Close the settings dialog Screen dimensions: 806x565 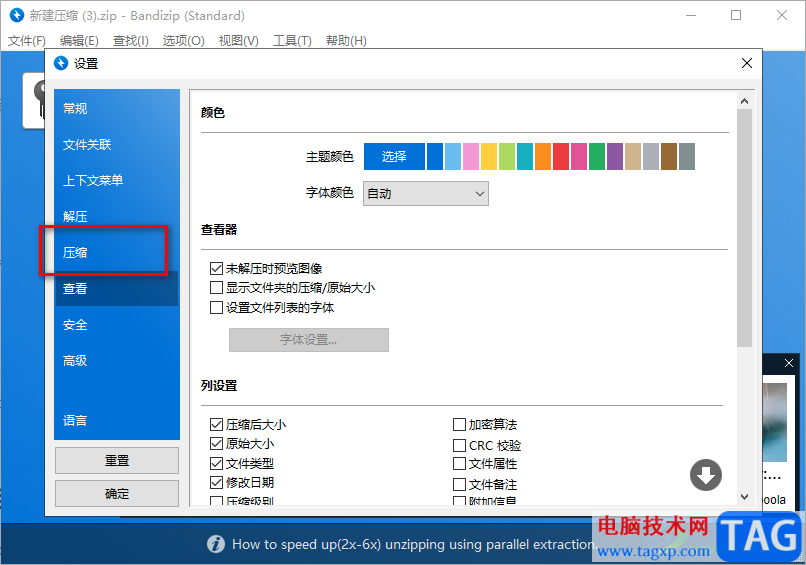click(747, 63)
